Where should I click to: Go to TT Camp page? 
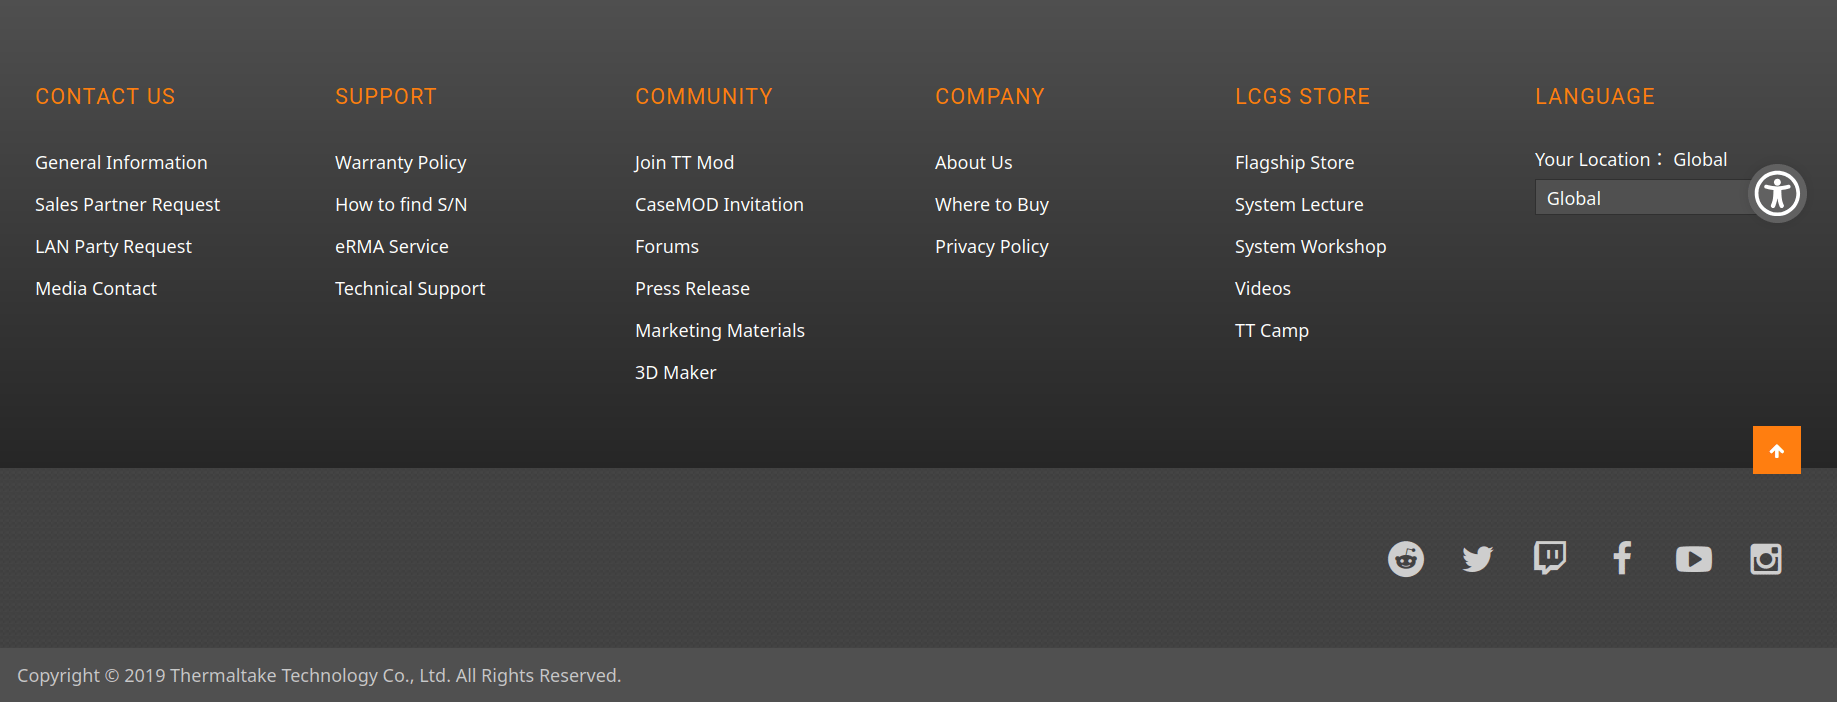pos(1271,330)
